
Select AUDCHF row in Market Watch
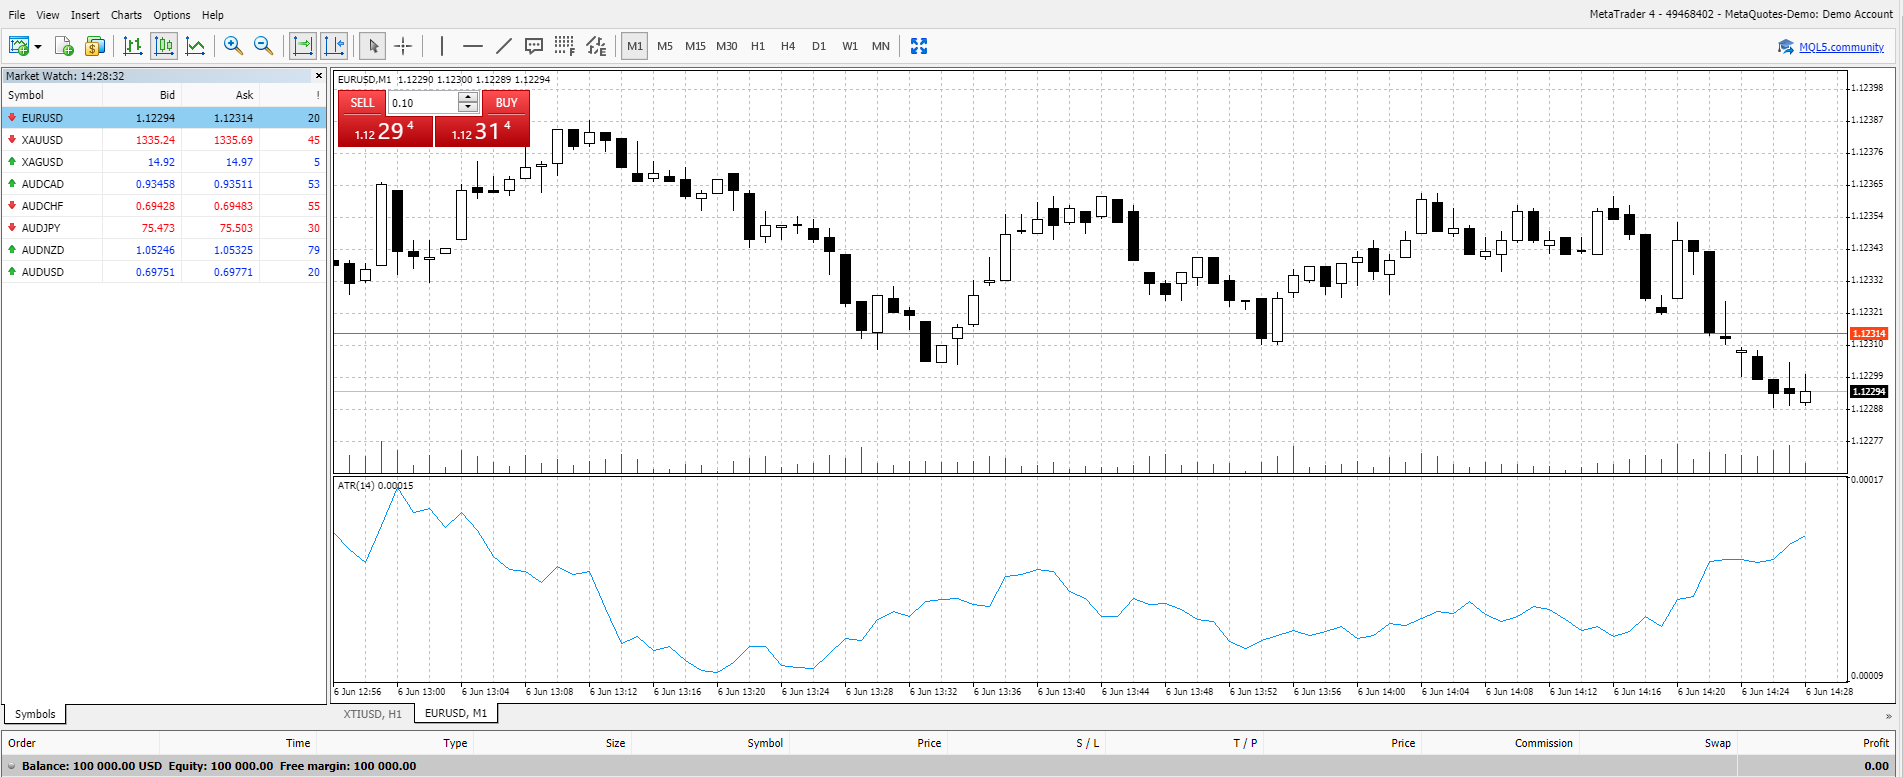click(164, 206)
